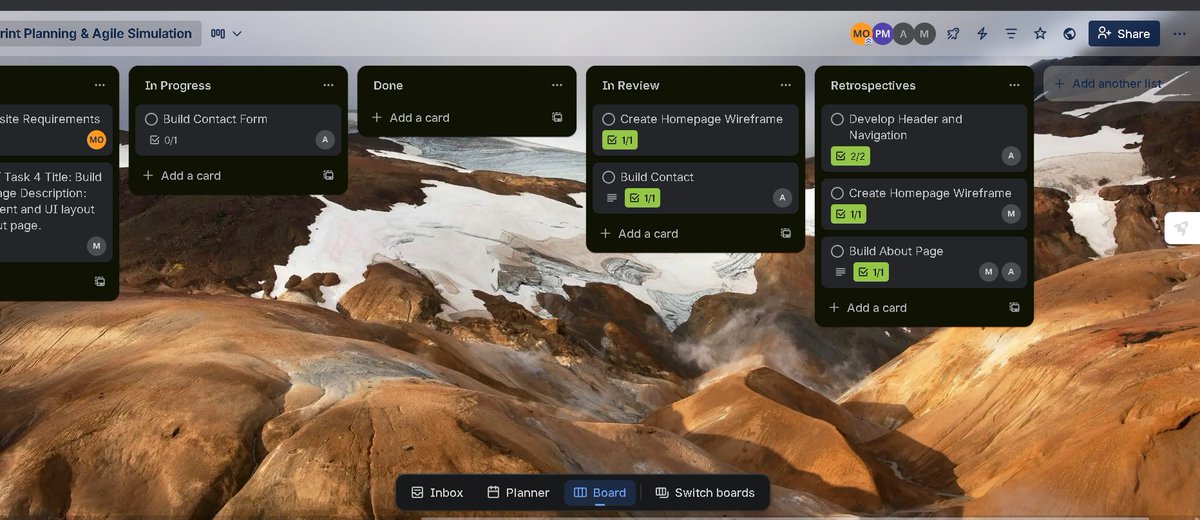Viewport: 1200px width, 520px height.
Task: Click Switch boards in bottom navigation
Action: 705,492
